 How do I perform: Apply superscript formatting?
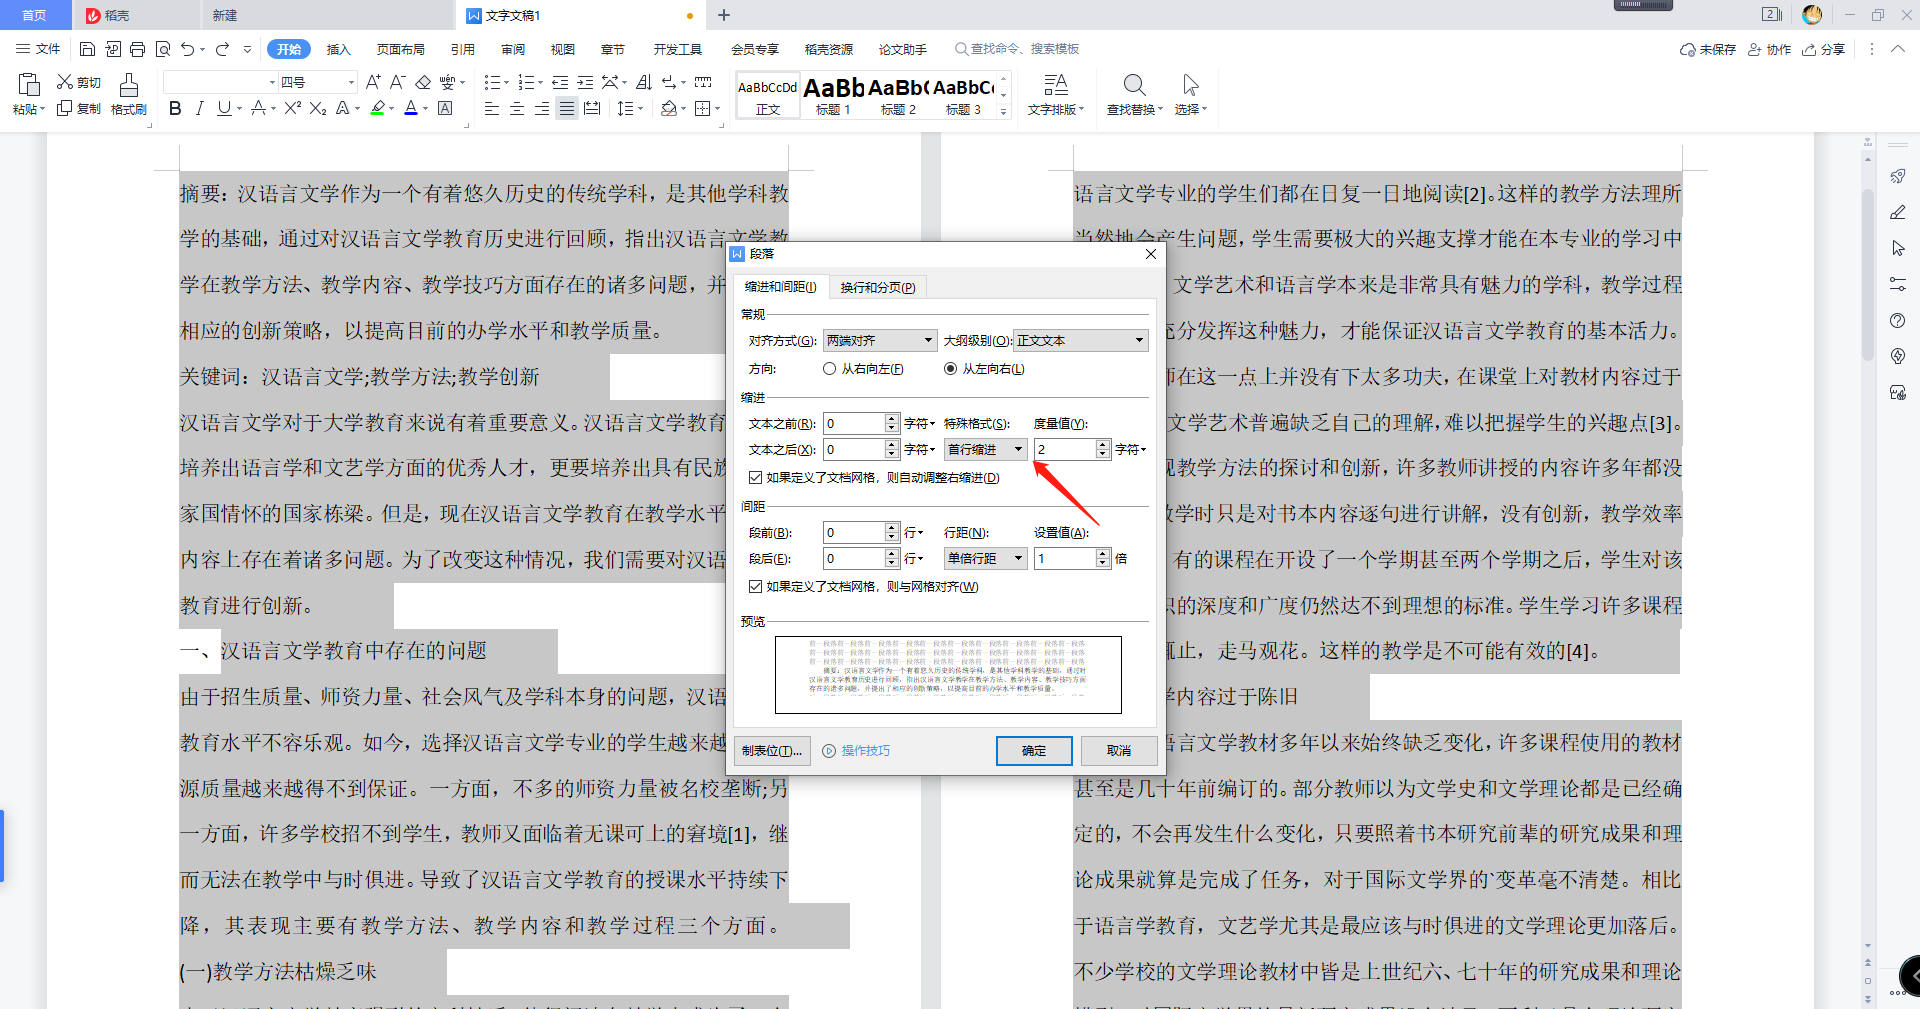coord(292,108)
